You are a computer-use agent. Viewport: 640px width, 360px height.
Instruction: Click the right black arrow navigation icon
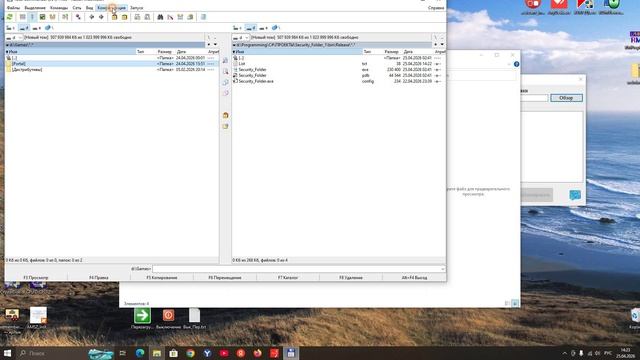pyautogui.click(x=101, y=17)
